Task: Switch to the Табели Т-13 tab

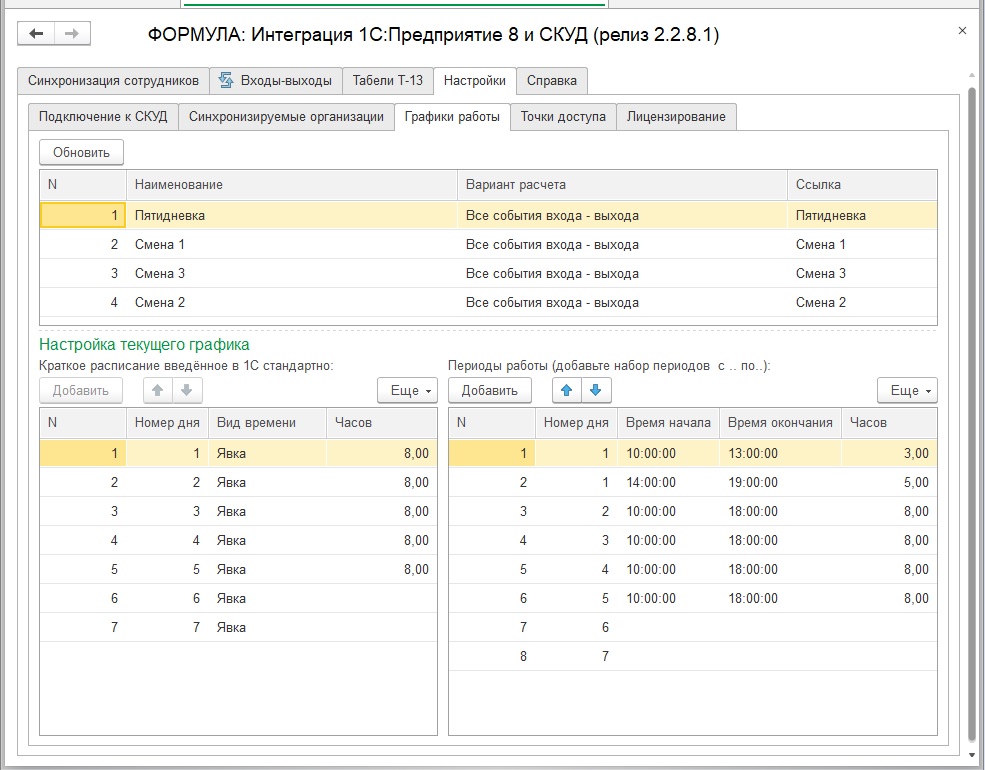Action: tap(388, 81)
